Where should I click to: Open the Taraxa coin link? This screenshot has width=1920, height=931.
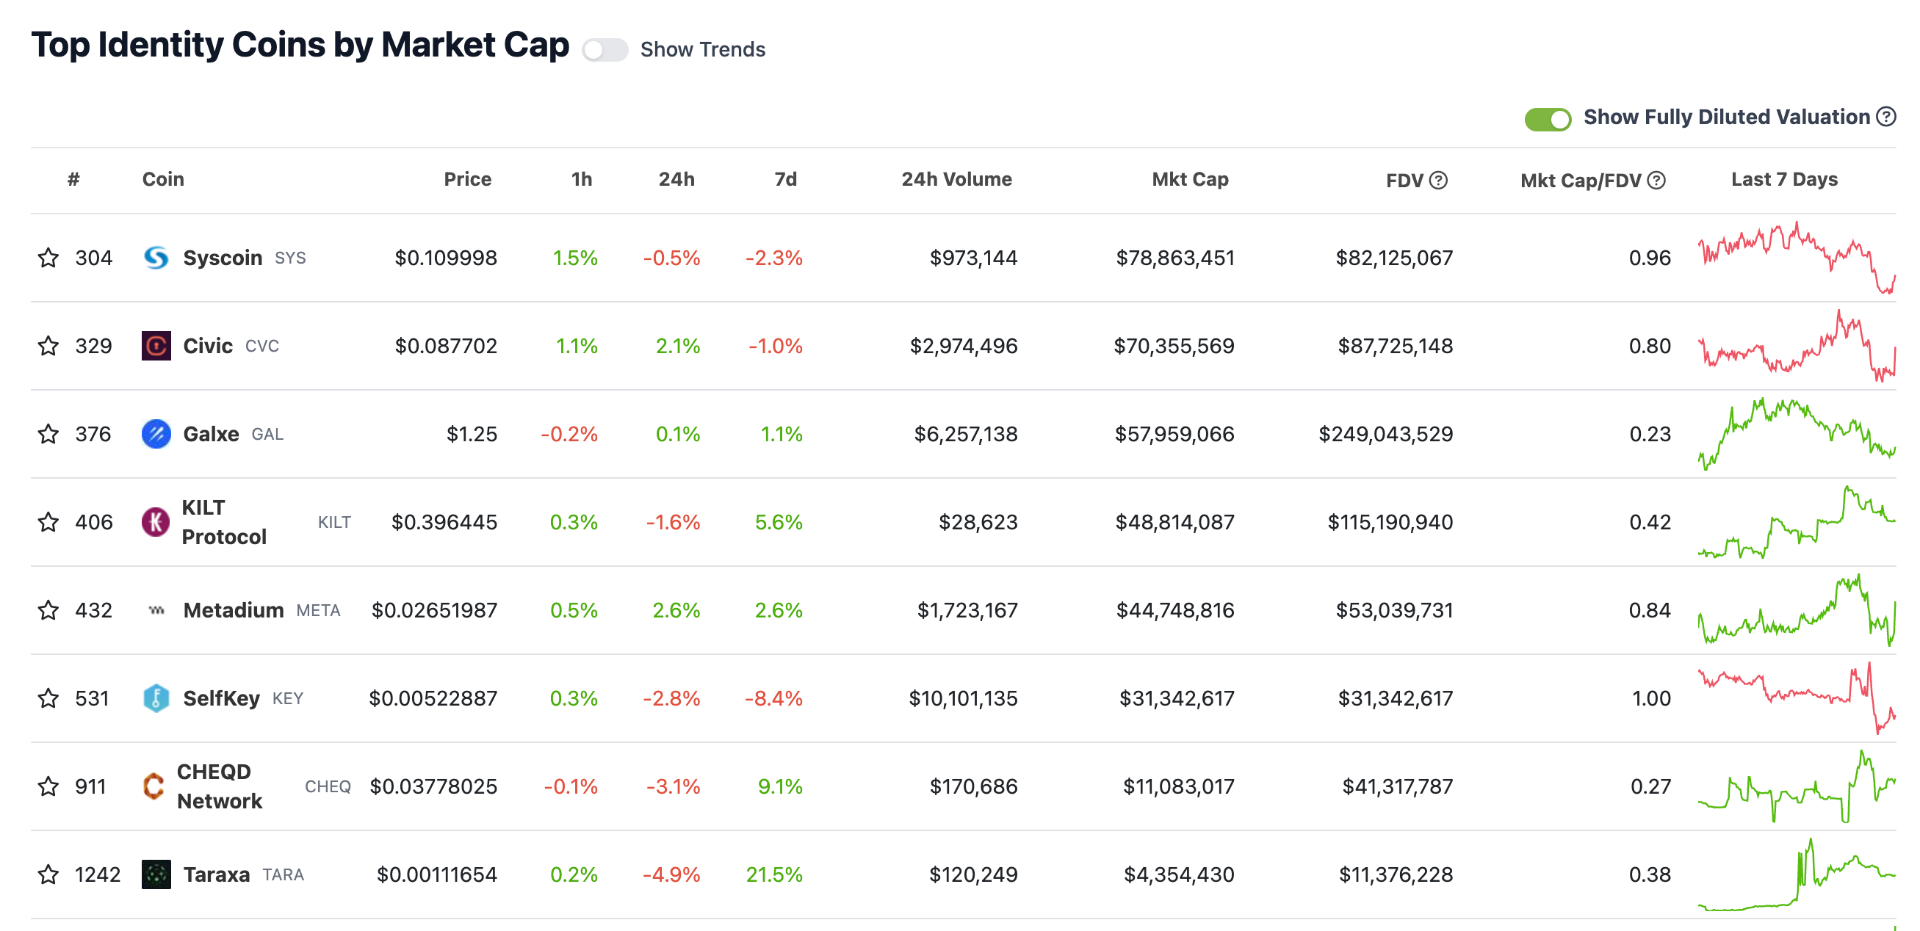coord(216,874)
